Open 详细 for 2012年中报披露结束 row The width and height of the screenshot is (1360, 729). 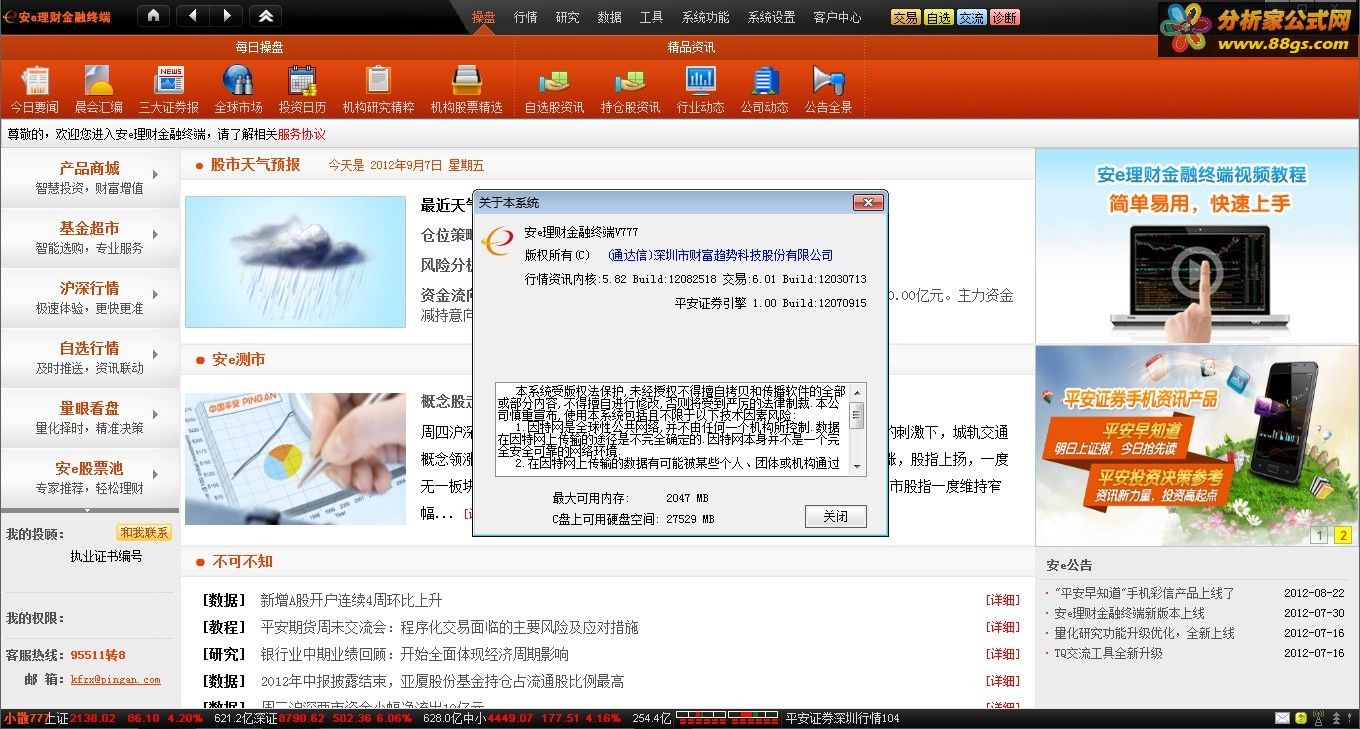[x=1003, y=681]
